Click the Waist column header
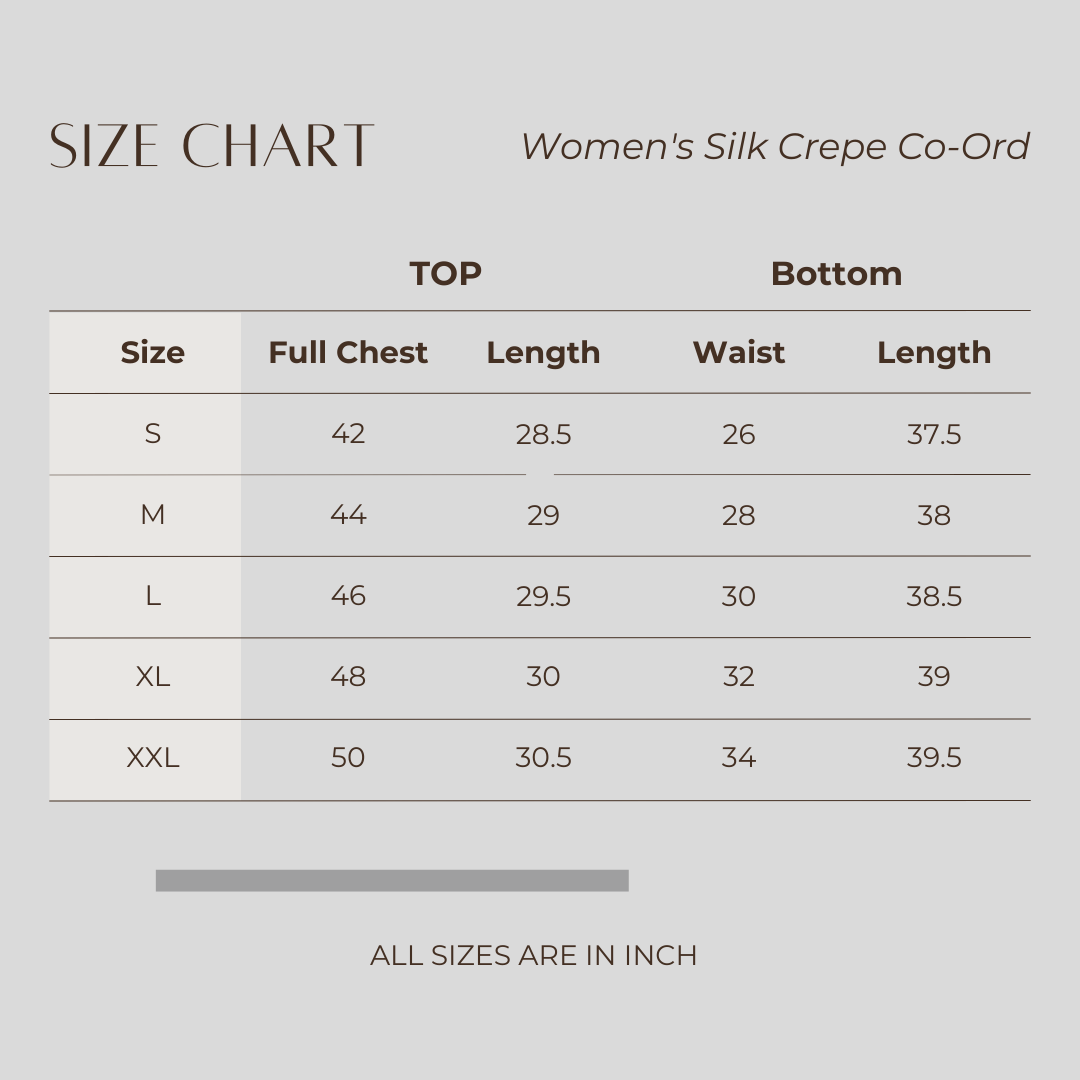 pyautogui.click(x=739, y=352)
